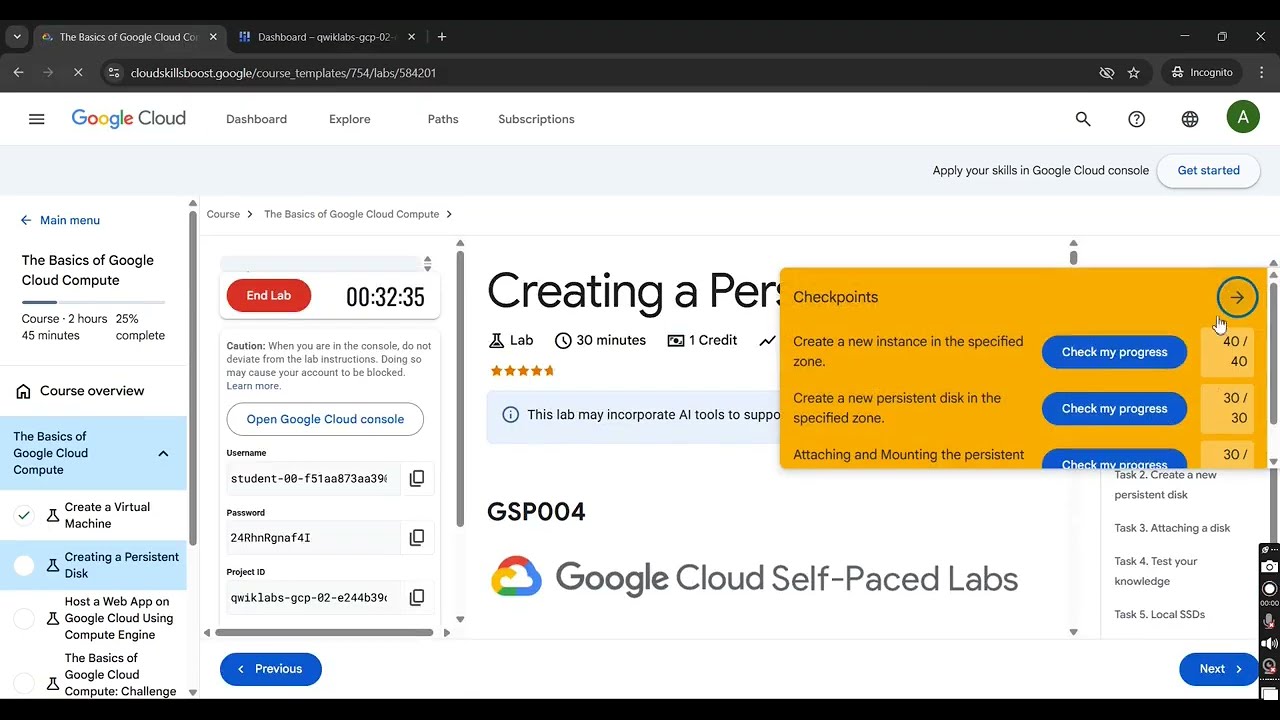Check my progress for new persistent disk

[1114, 408]
